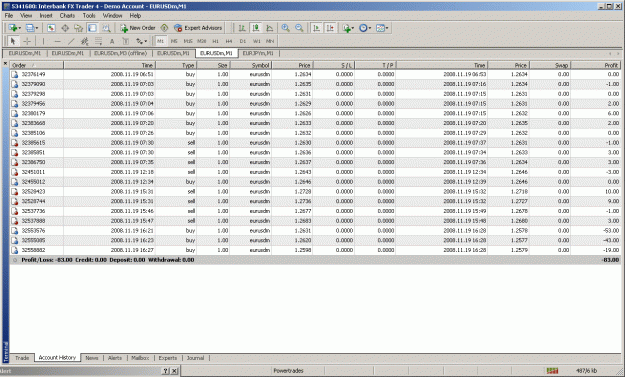Select the Equidistant Channel tool
This screenshot has width=625, height=377.
[x=85, y=41]
